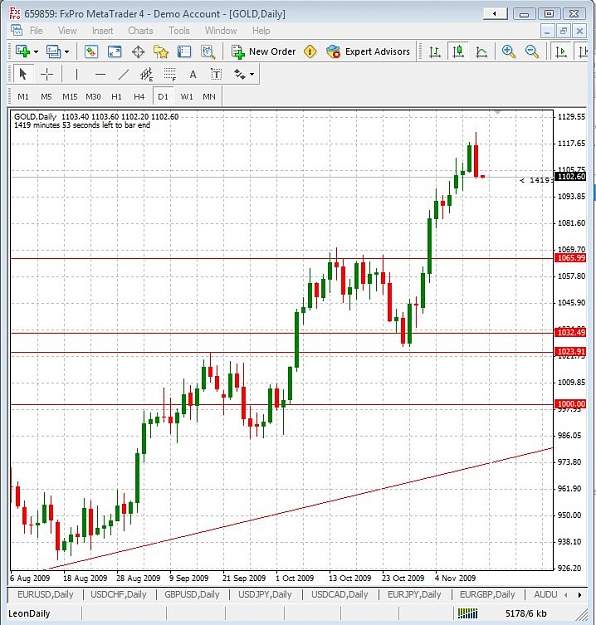This screenshot has height=625, width=596.
Task: Click the Profiles icon
Action: coord(53,51)
